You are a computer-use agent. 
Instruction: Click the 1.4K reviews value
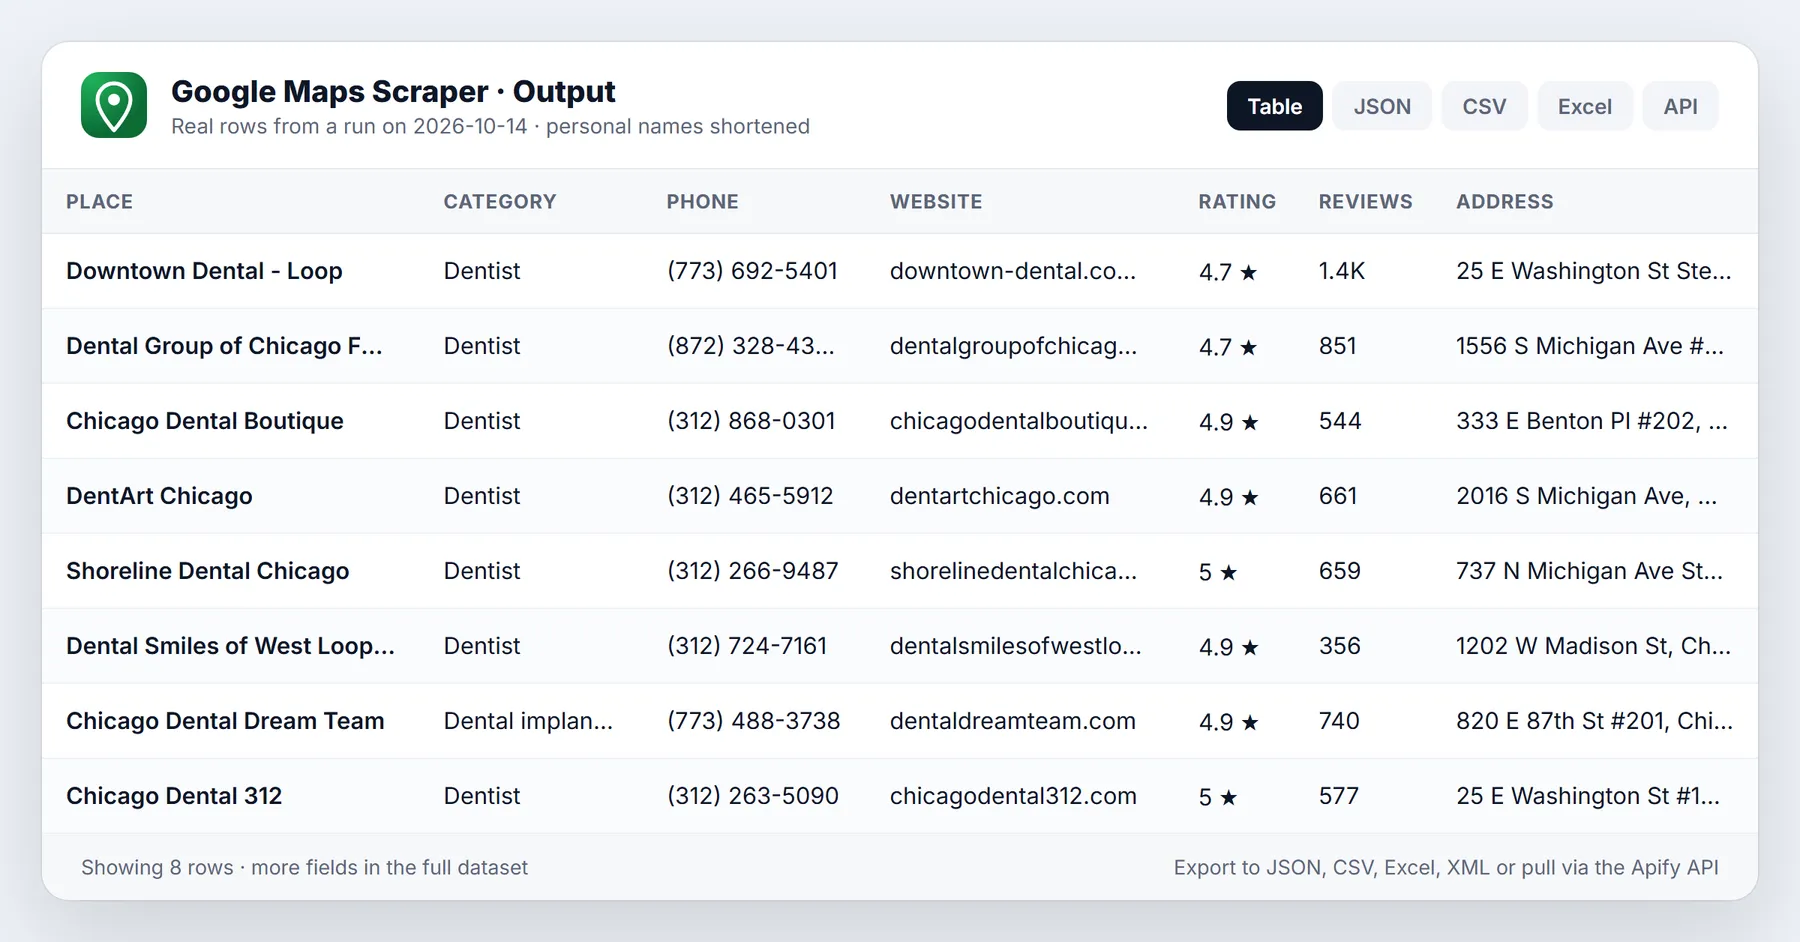1342,271
